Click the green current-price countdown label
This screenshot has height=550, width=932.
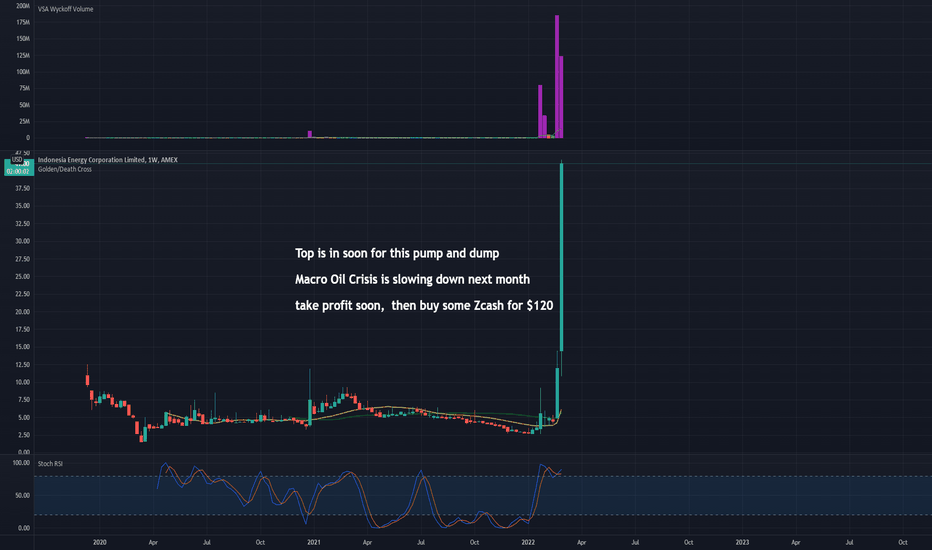click(x=18, y=168)
